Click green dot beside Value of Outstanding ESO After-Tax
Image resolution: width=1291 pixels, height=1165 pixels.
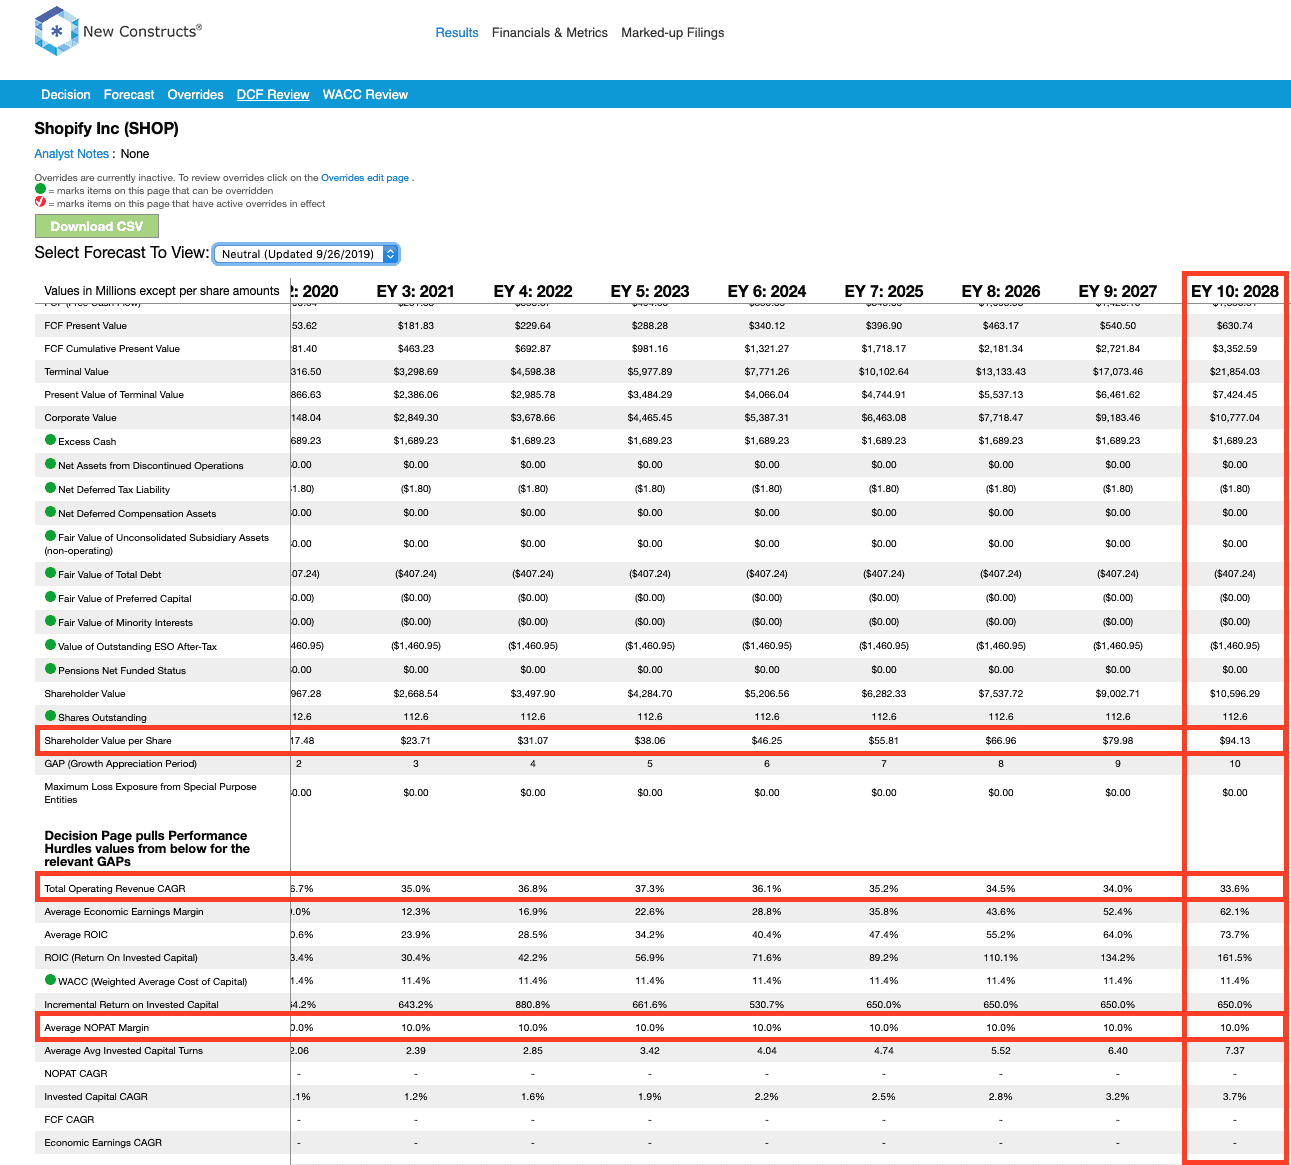click(x=50, y=645)
